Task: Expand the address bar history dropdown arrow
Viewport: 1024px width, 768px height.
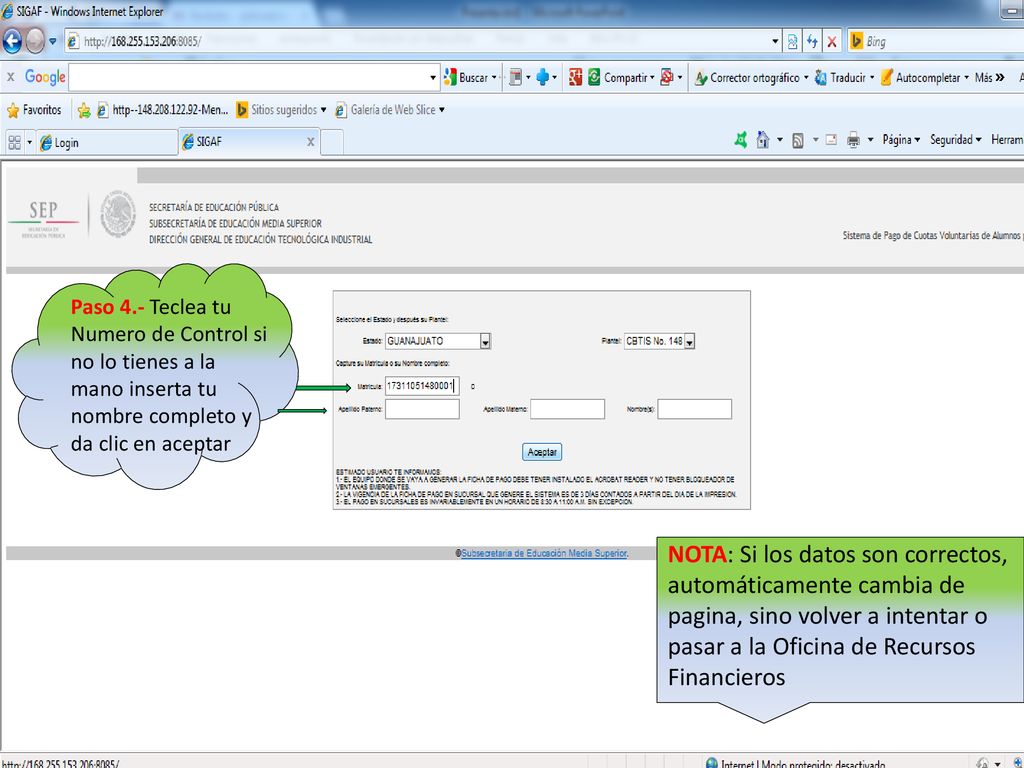Action: 775,41
